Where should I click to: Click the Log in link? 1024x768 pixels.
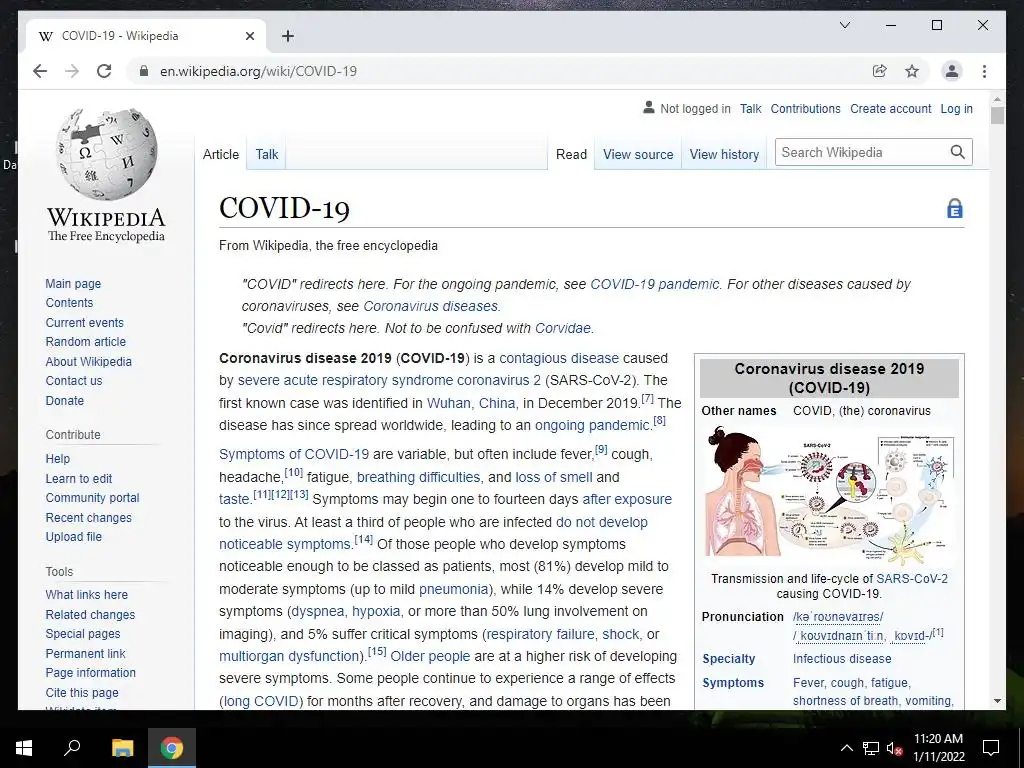(x=956, y=108)
